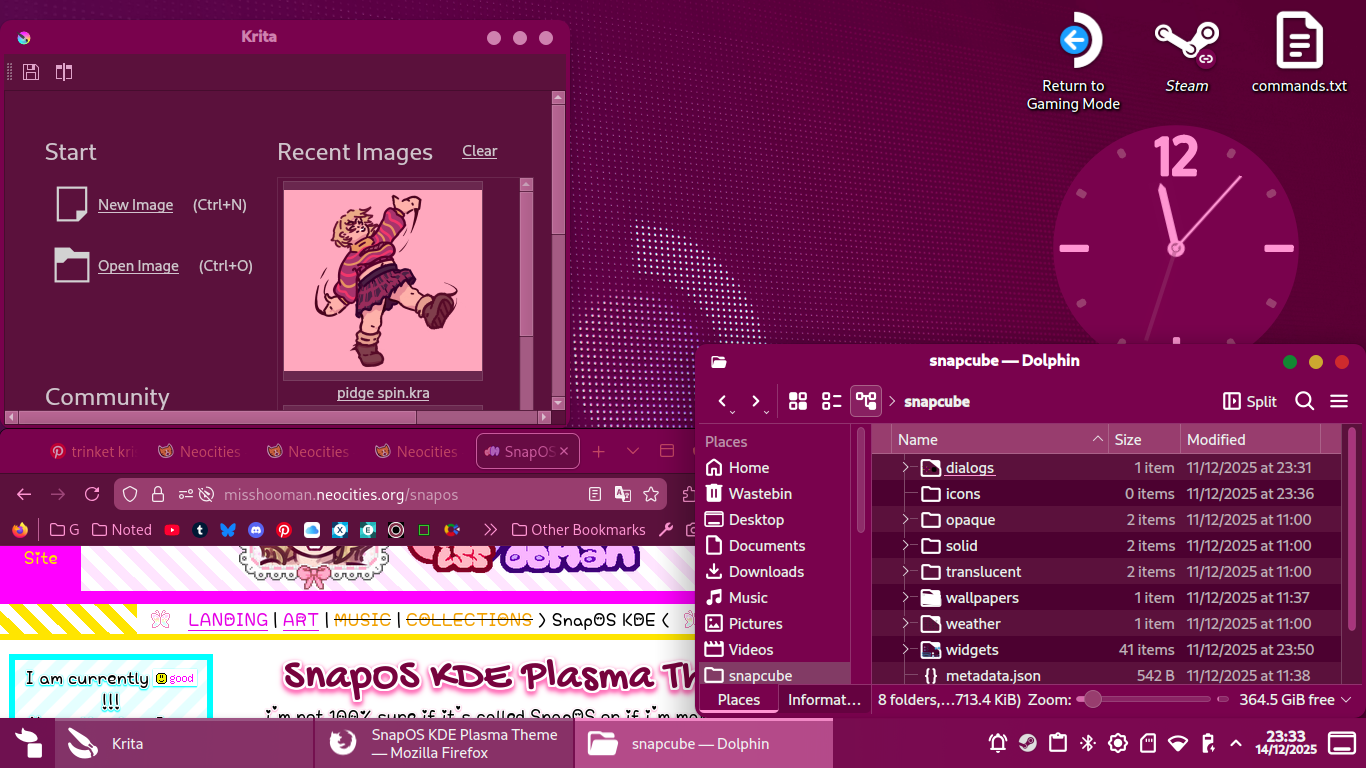The height and width of the screenshot is (768, 1366).
Task: Click the Krita save document icon
Action: pos(31,72)
